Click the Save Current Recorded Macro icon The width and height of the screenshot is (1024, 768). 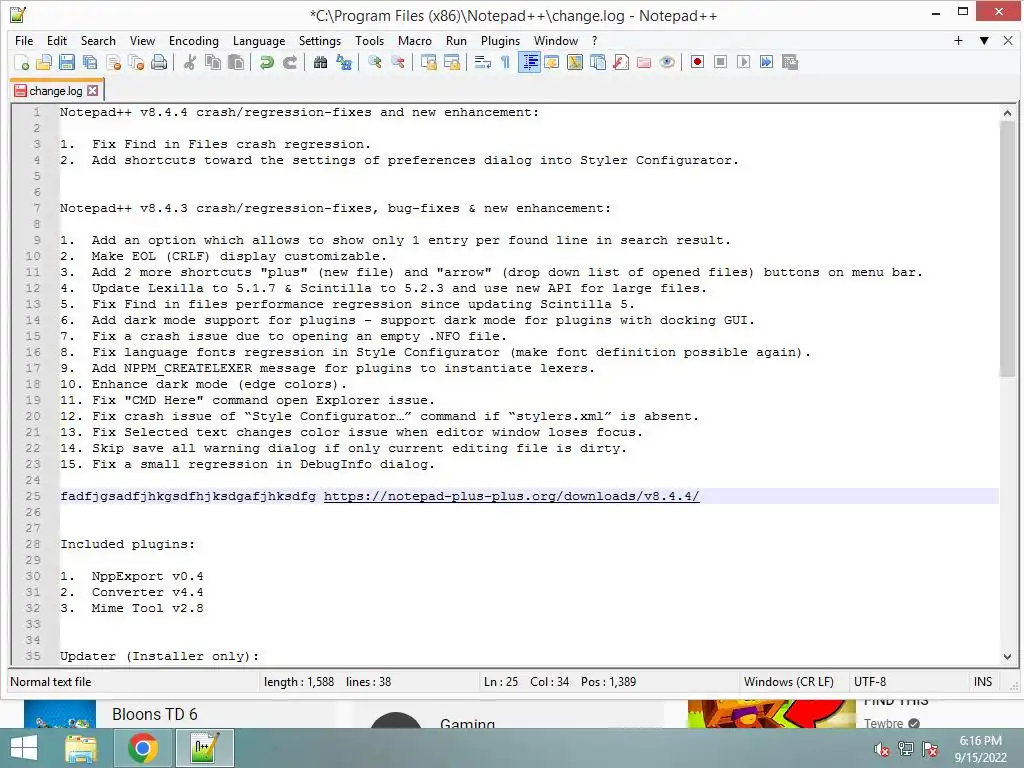coord(790,62)
